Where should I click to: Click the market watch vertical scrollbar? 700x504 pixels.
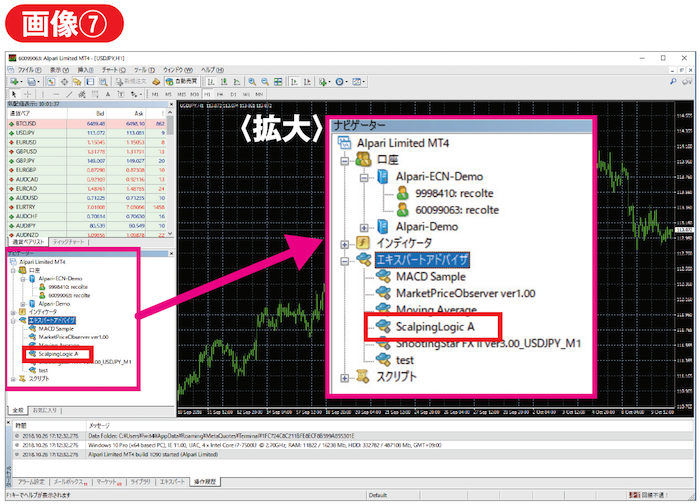point(170,174)
